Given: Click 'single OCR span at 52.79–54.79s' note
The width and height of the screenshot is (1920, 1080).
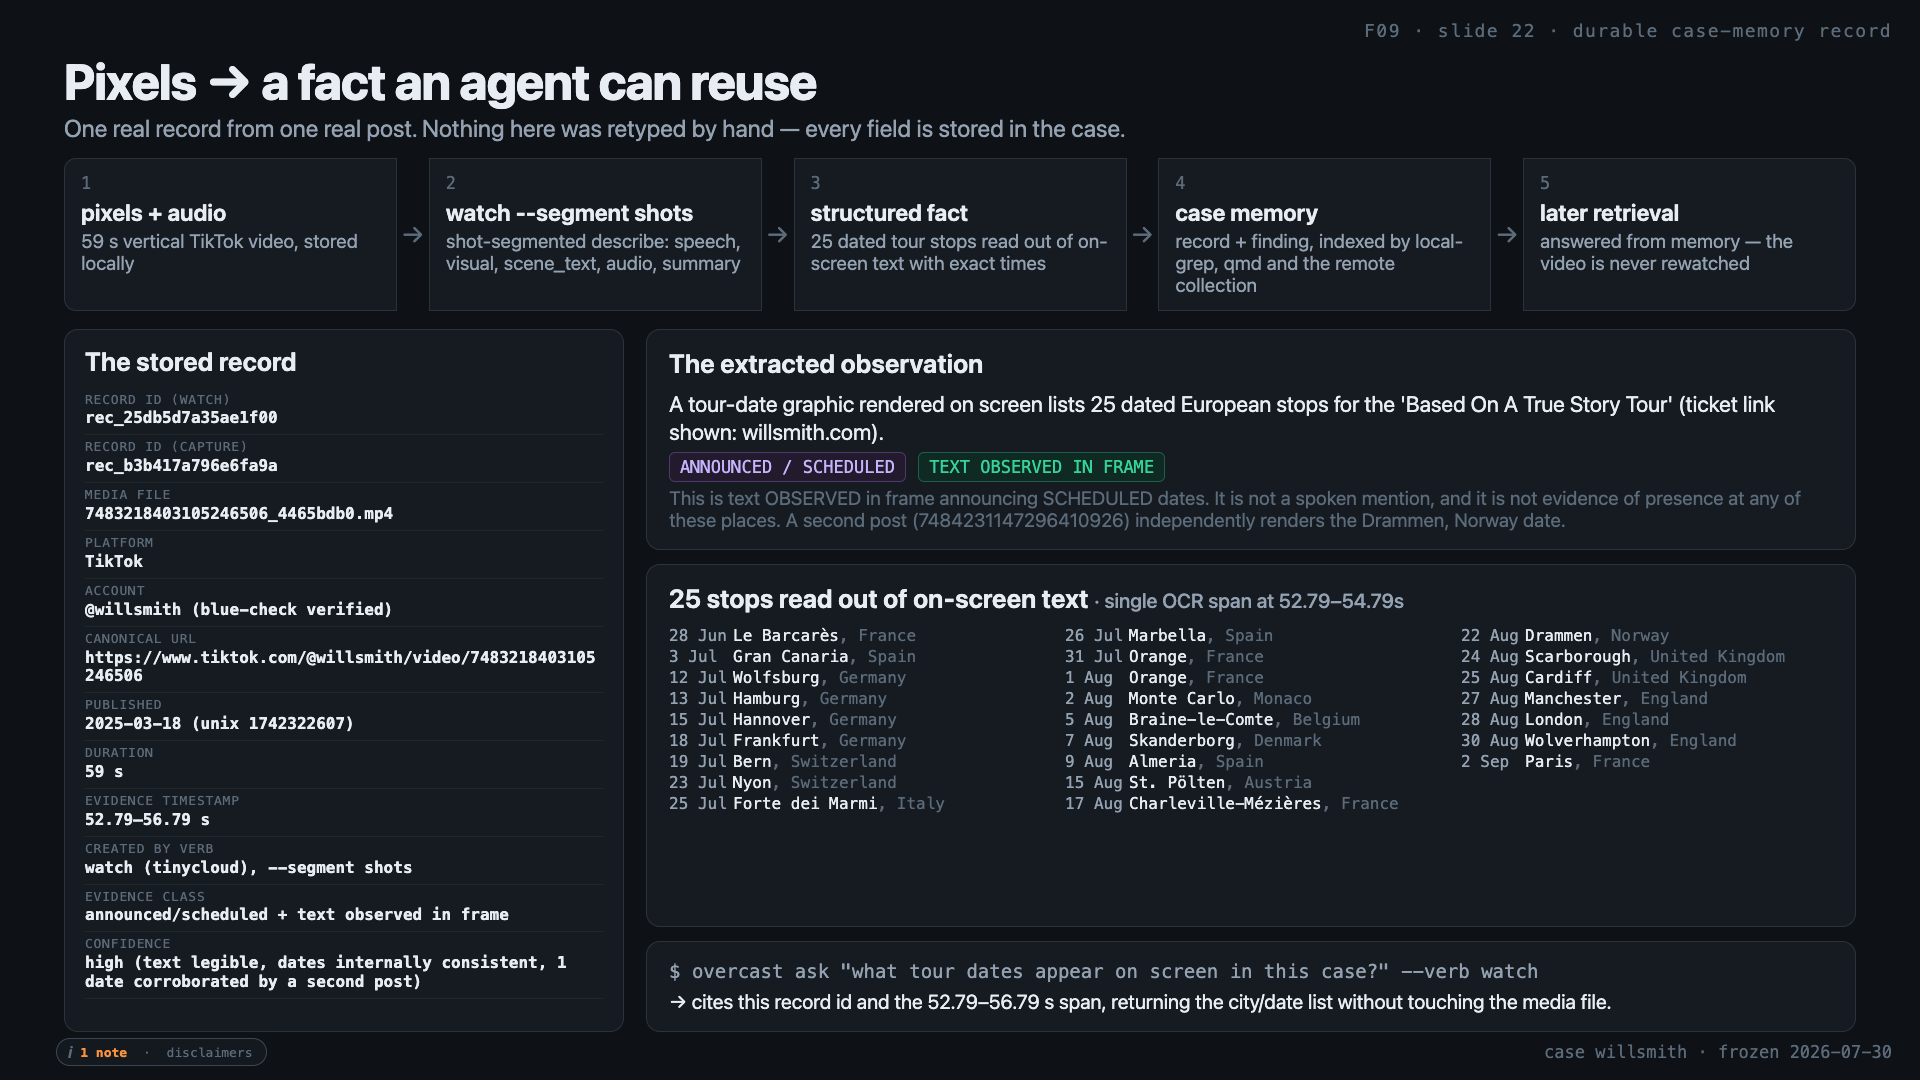Looking at the screenshot, I should [x=1254, y=601].
